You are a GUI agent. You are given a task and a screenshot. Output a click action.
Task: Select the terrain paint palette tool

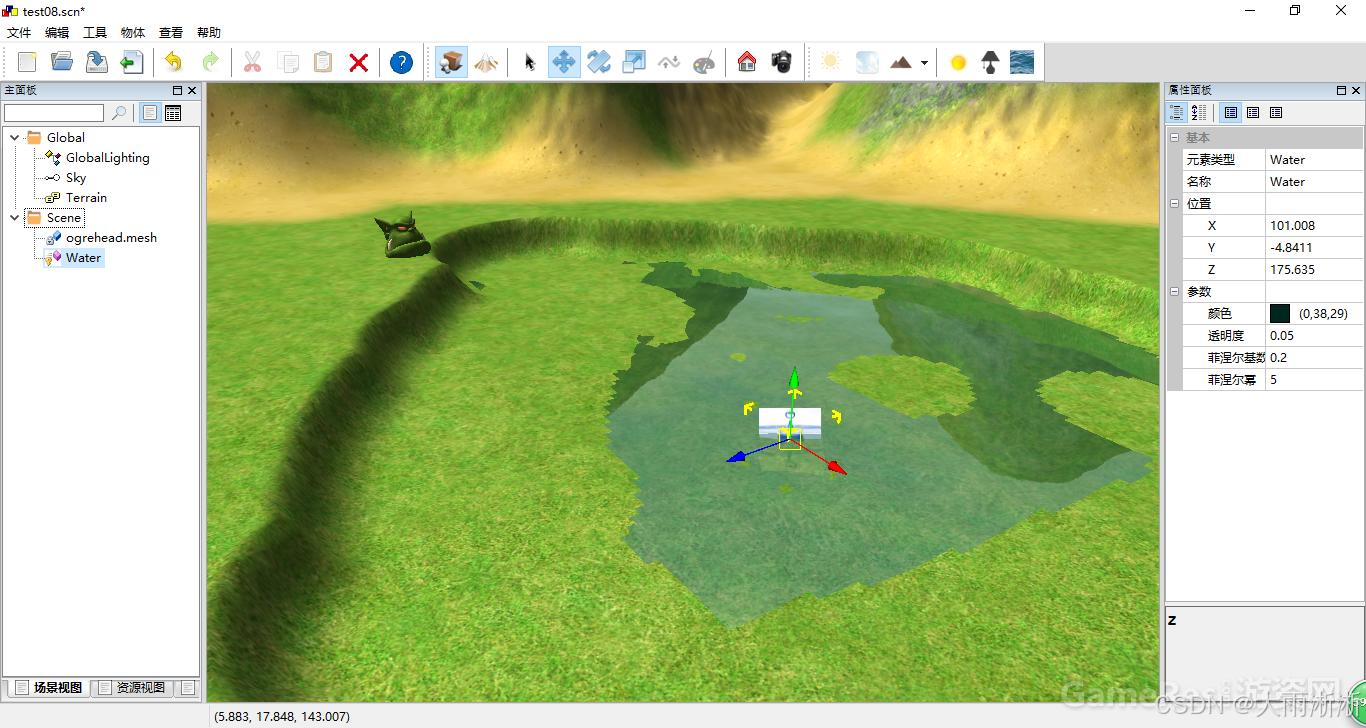[704, 62]
